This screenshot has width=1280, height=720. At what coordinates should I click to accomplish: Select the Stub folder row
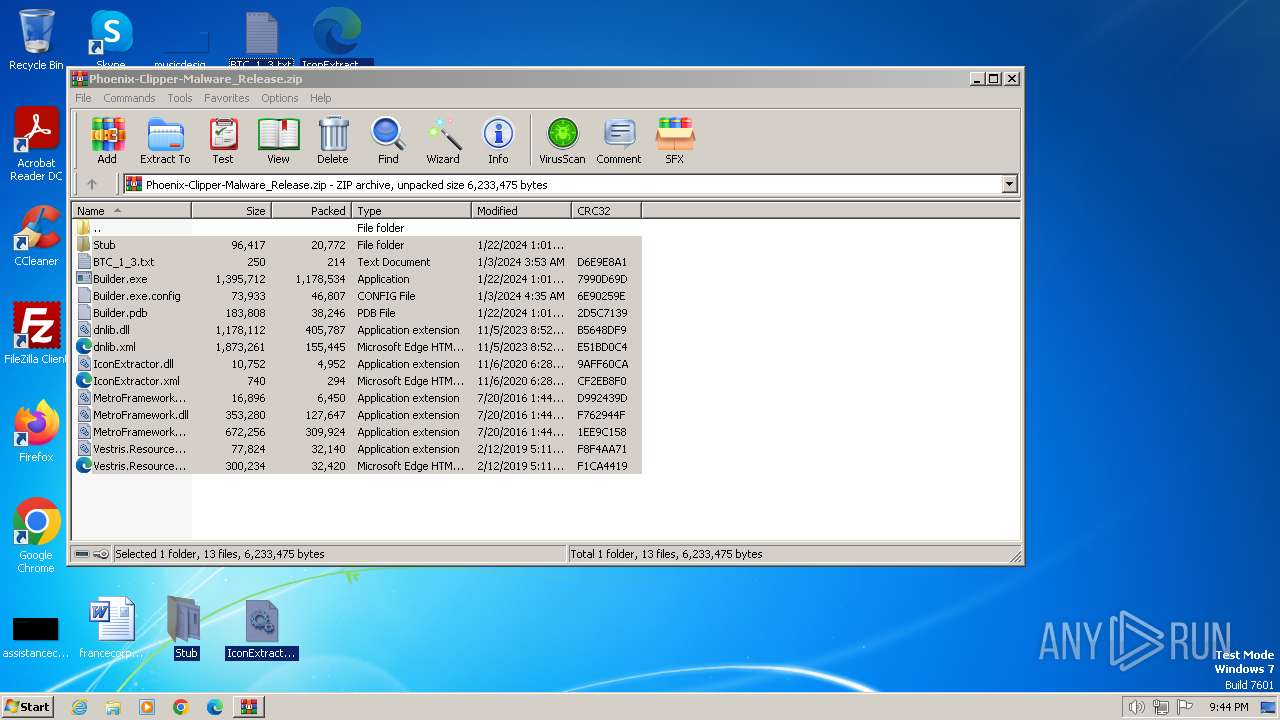(357, 245)
